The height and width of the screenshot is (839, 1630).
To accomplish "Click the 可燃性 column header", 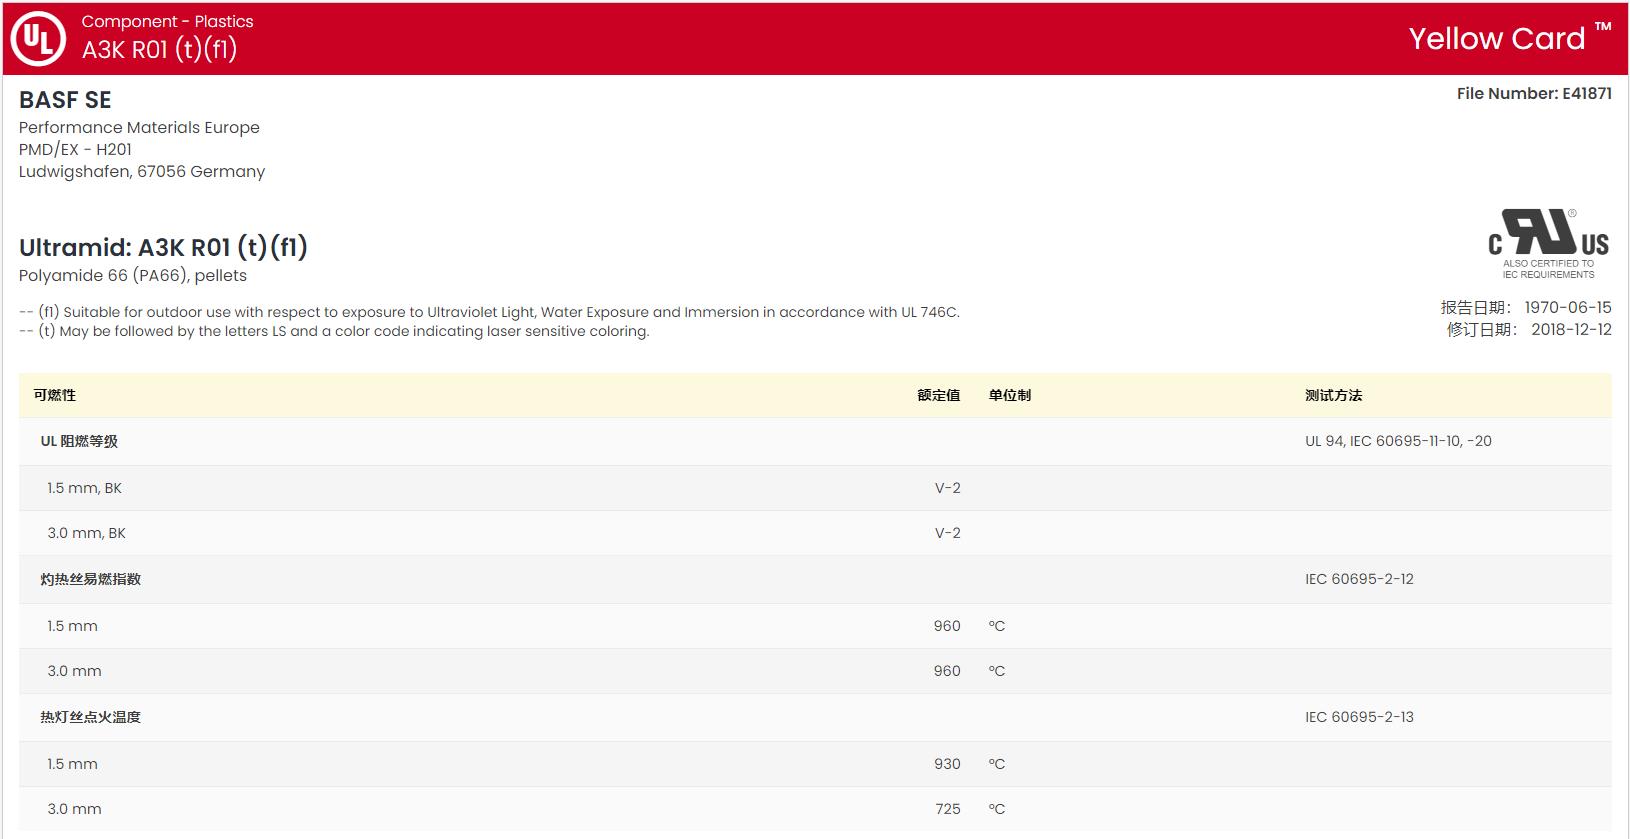I will tap(54, 395).
